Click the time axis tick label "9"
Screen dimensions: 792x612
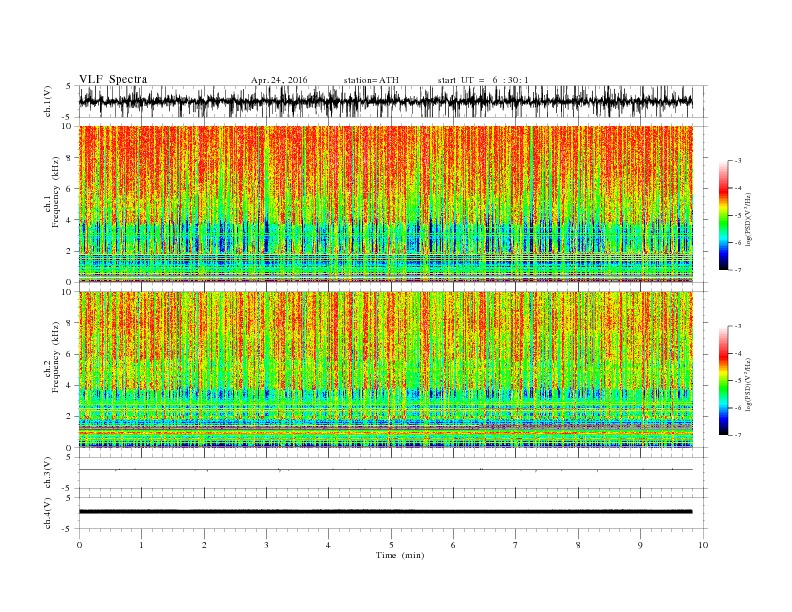pos(640,545)
